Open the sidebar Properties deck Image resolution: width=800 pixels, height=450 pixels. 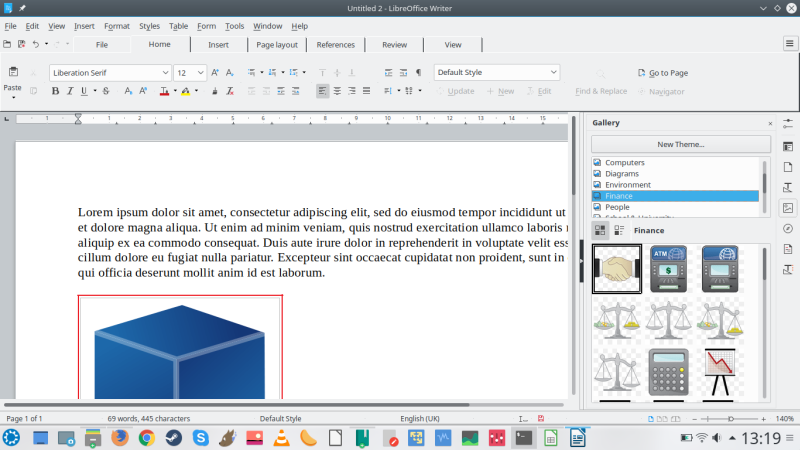point(788,147)
